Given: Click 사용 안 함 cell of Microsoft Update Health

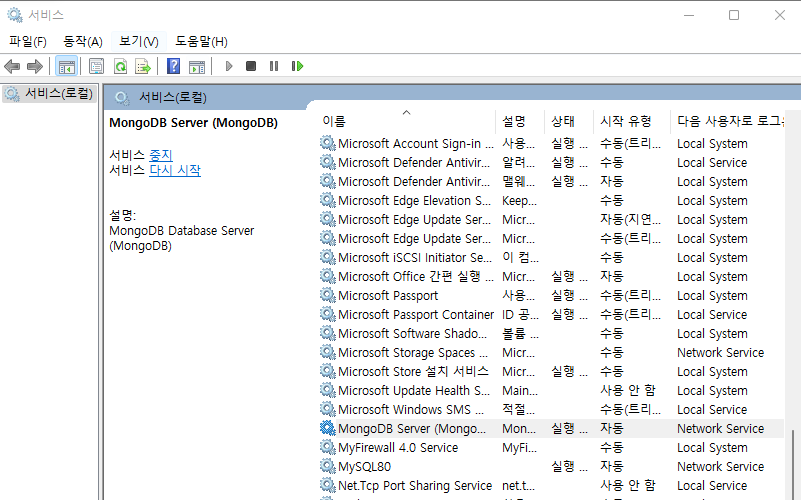Looking at the screenshot, I should click(x=628, y=390).
